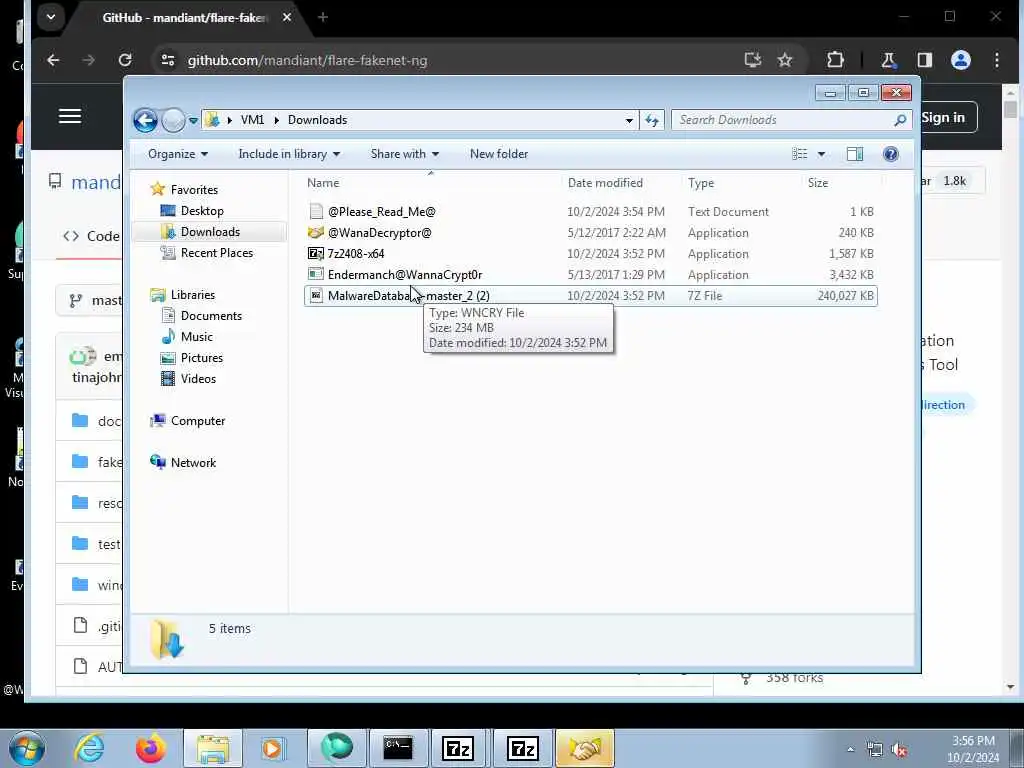Viewport: 1024px width, 768px height.
Task: Sort files by Size column
Action: tap(818, 183)
